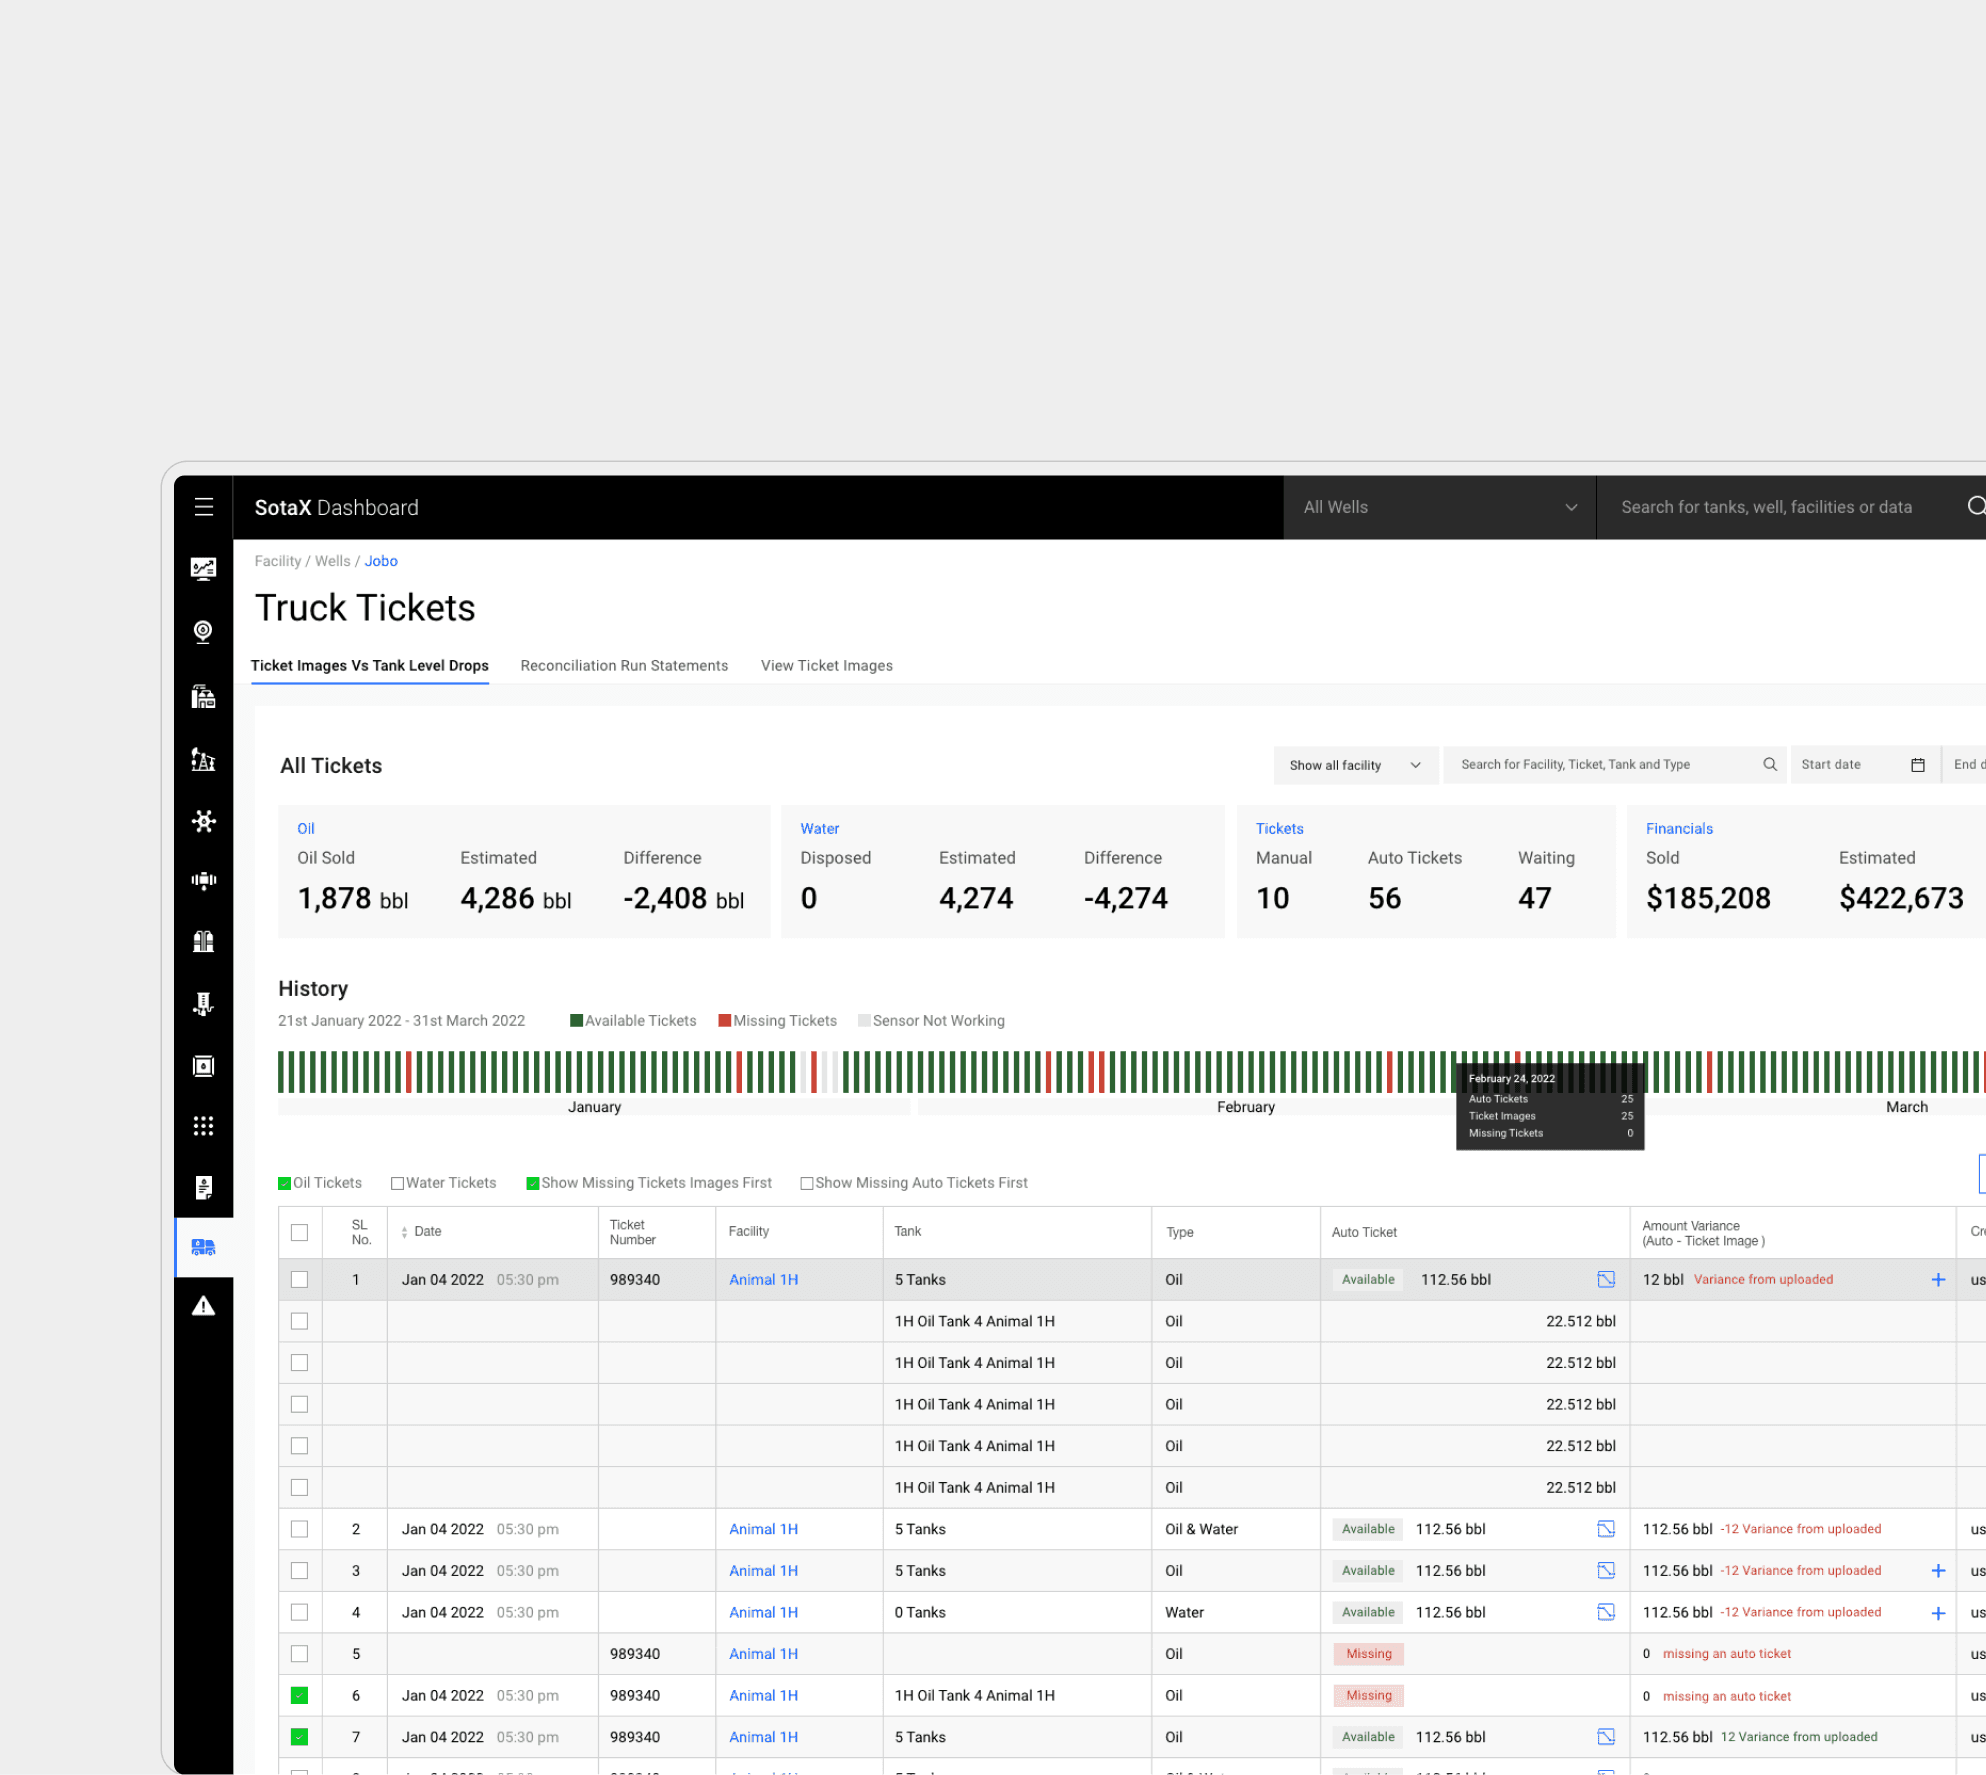The image size is (1986, 1775).
Task: Expand the All Wells dropdown
Action: (1439, 508)
